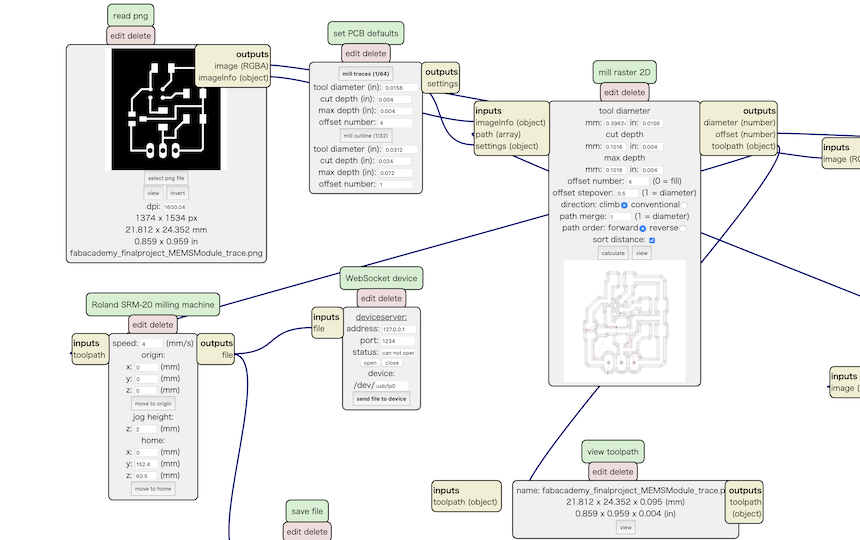Click cut depth in field in mill raster

tap(652, 147)
